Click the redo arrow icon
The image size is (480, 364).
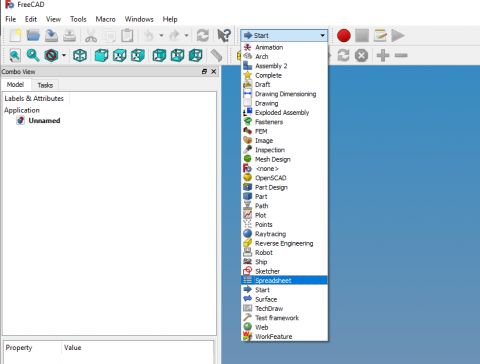[174, 35]
